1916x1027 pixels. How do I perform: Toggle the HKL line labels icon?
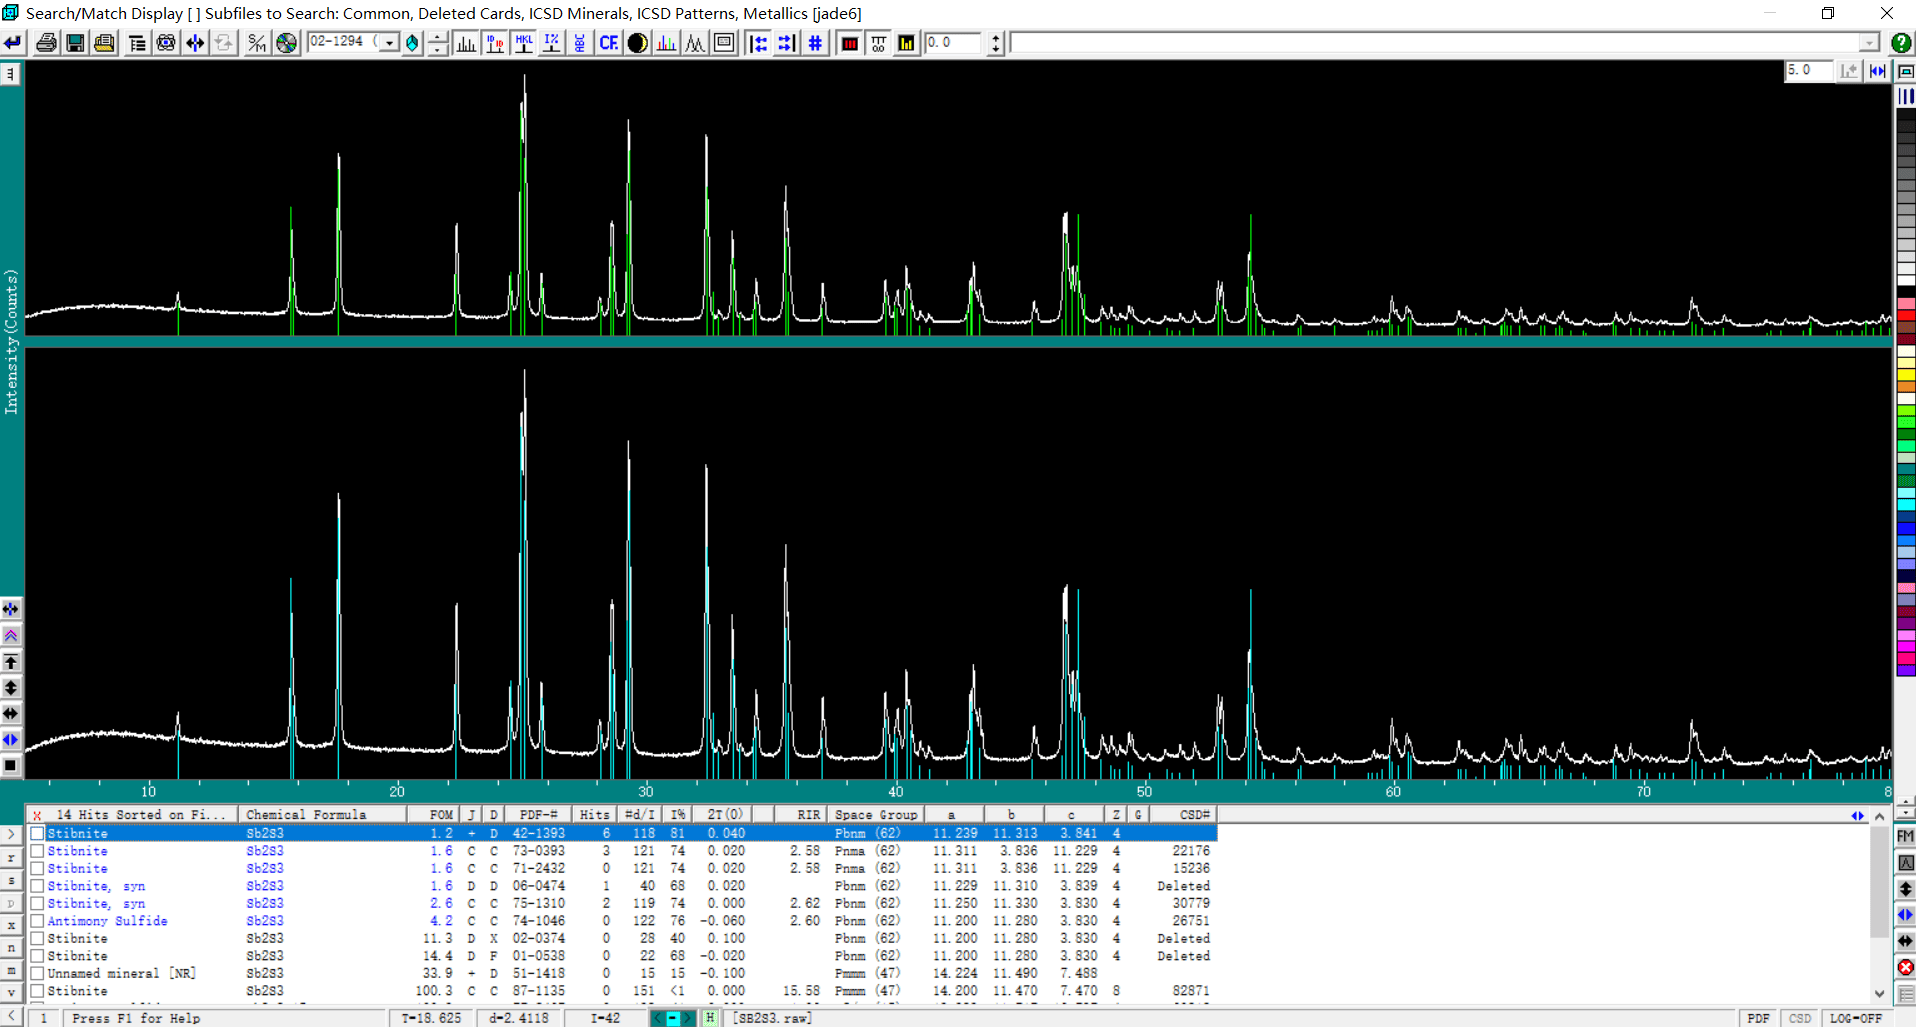tap(524, 43)
